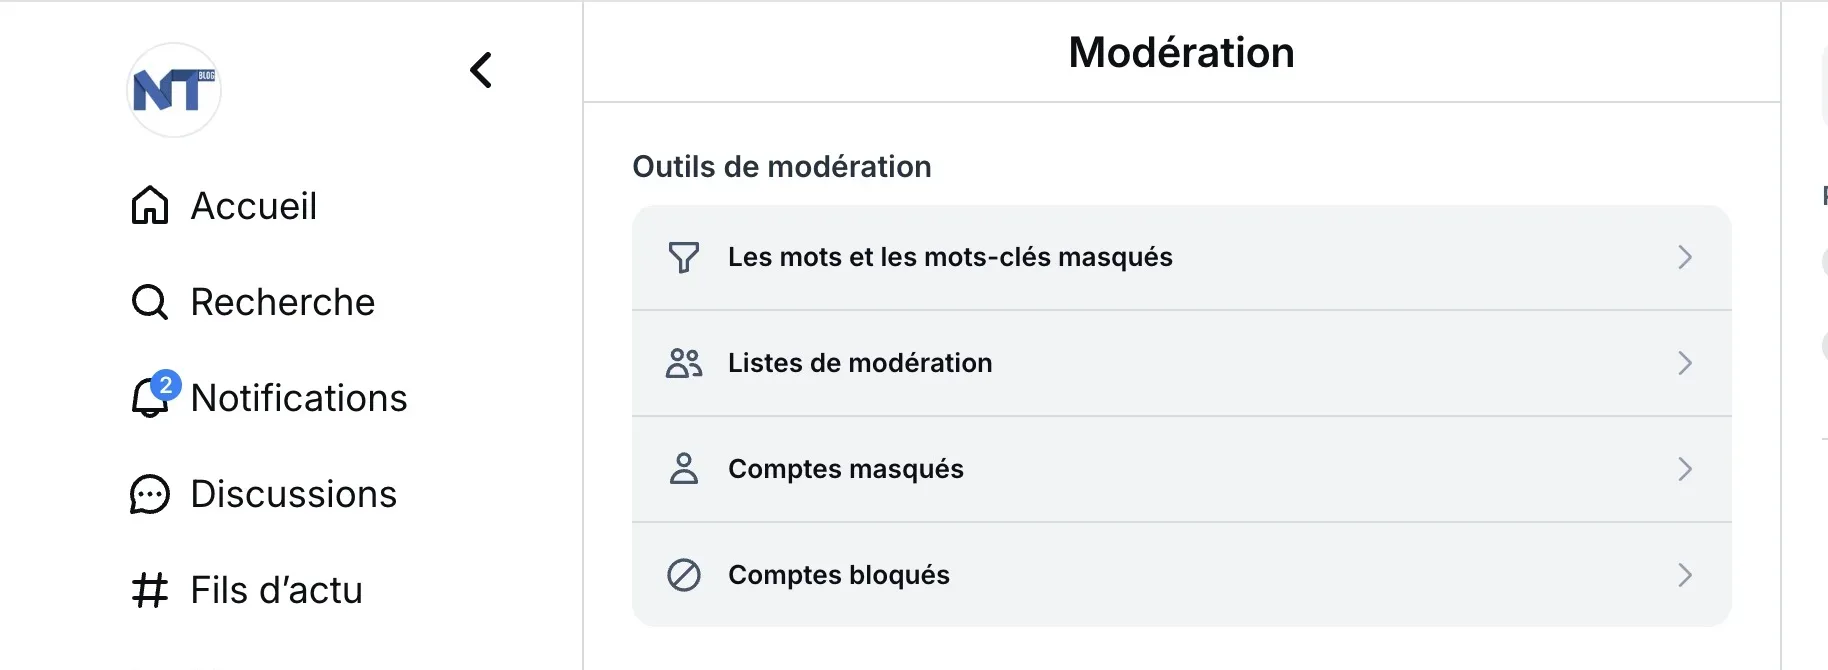
Task: Expand the Comptes masqués chevron
Action: coord(1685,469)
